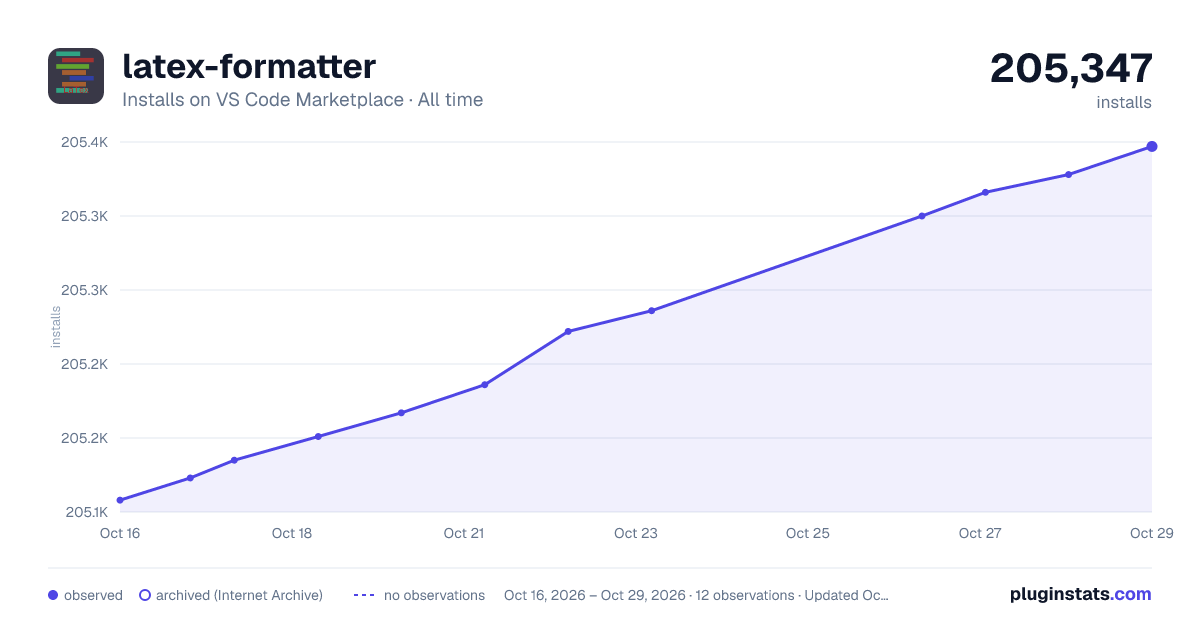
Task: Select the data point above Oct 27 label
Action: tap(985, 192)
